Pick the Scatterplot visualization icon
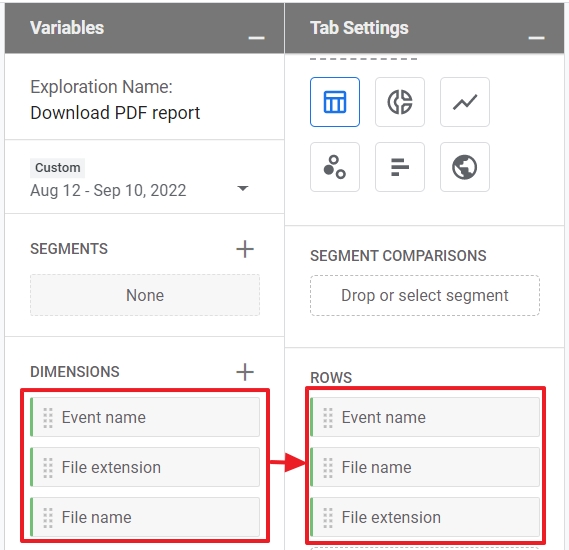Viewport: 569px width, 550px height. pos(335,167)
